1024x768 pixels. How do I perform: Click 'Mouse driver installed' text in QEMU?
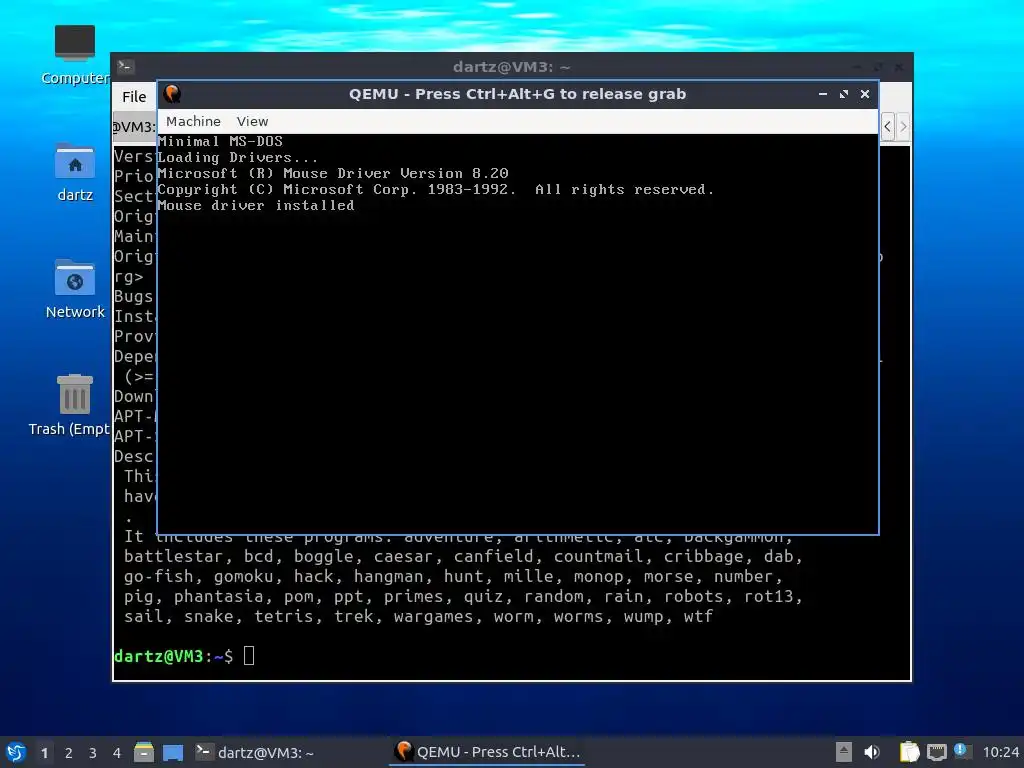(x=256, y=205)
